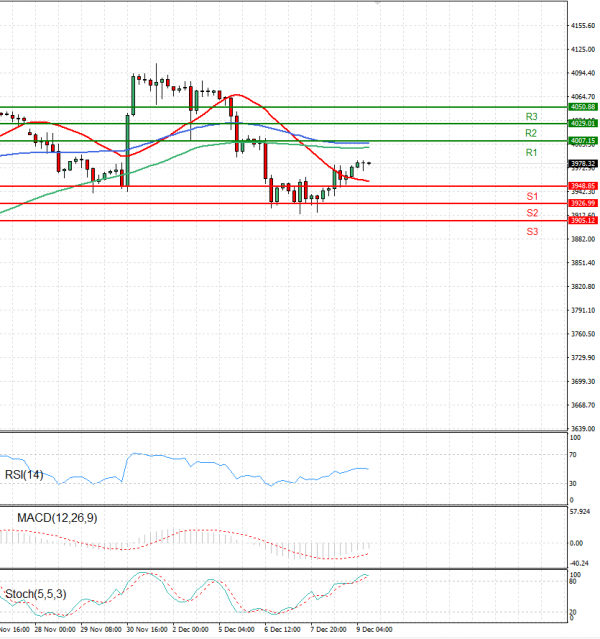Screen dimensions: 600x639
Task: Click the green 4007.15 price tag
Action: [583, 141]
